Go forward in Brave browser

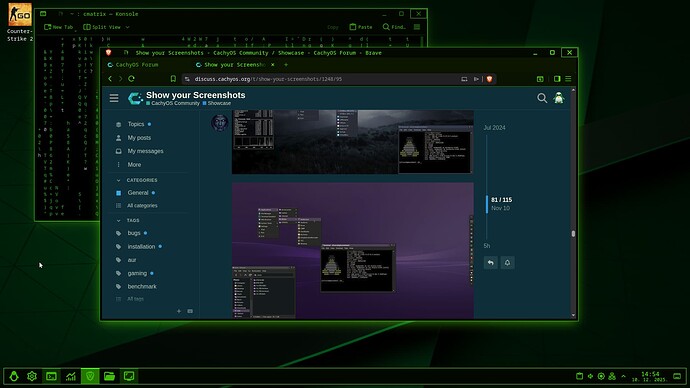tap(120, 79)
